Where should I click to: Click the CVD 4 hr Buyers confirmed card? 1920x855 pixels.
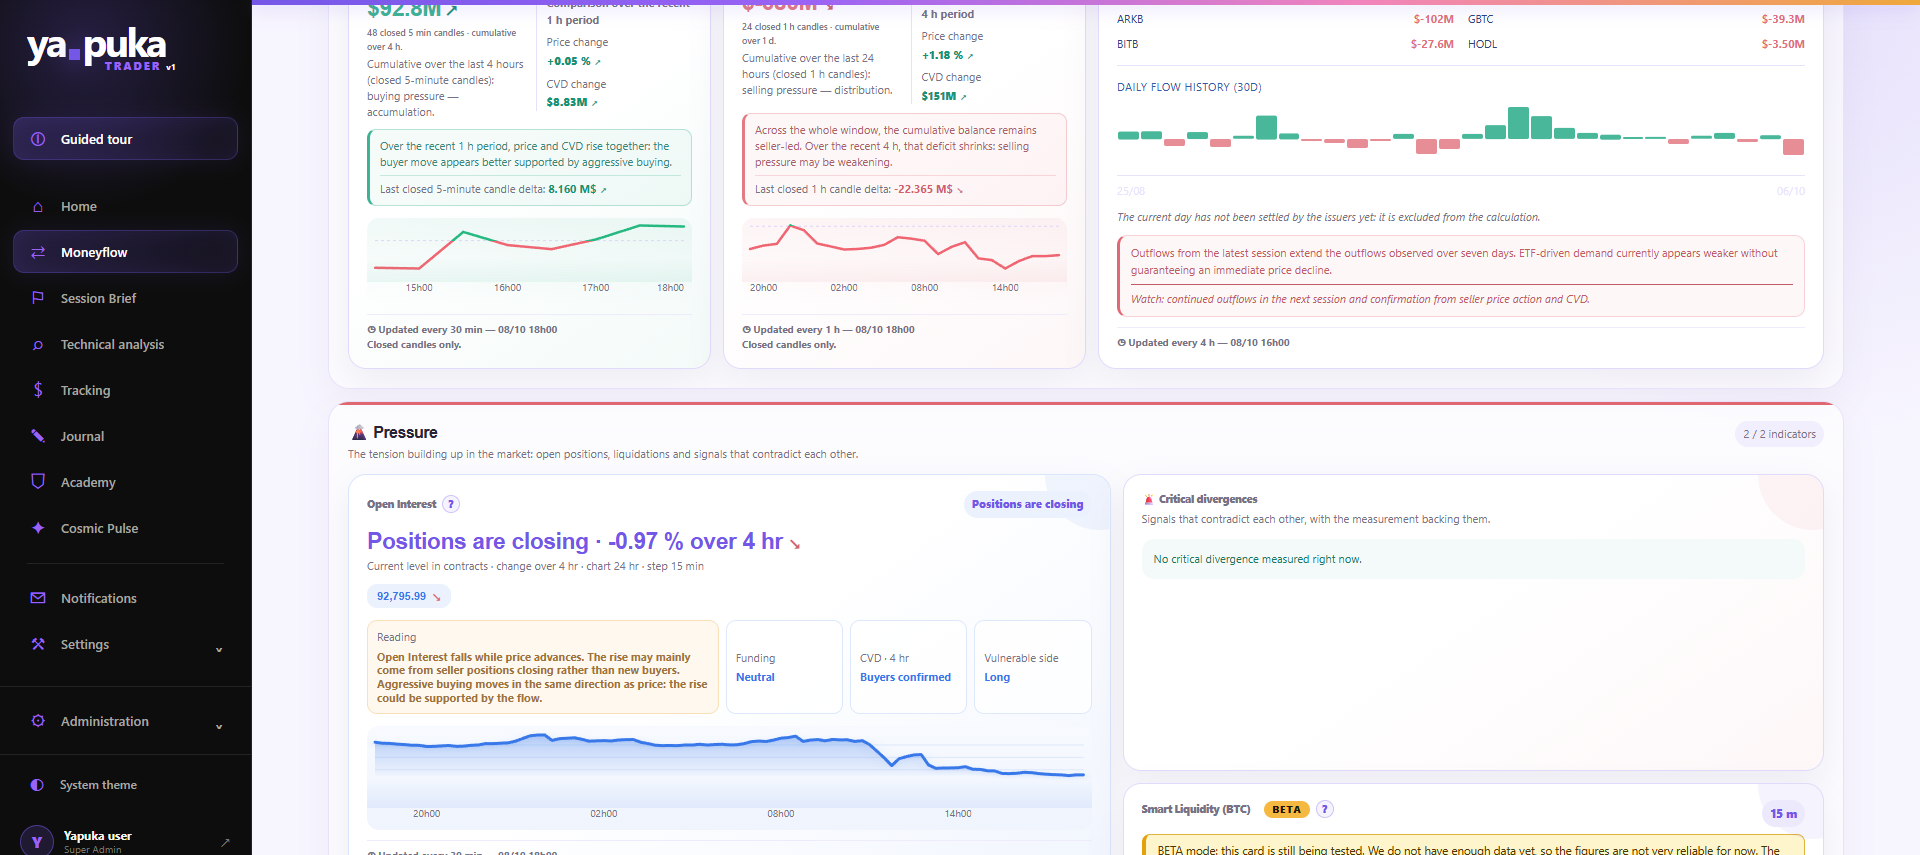pos(908,667)
